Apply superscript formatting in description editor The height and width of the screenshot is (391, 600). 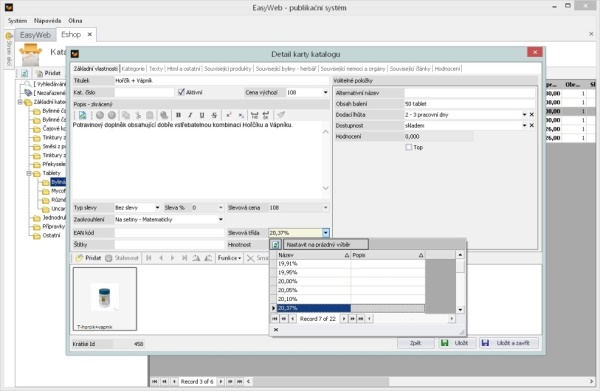[228, 115]
